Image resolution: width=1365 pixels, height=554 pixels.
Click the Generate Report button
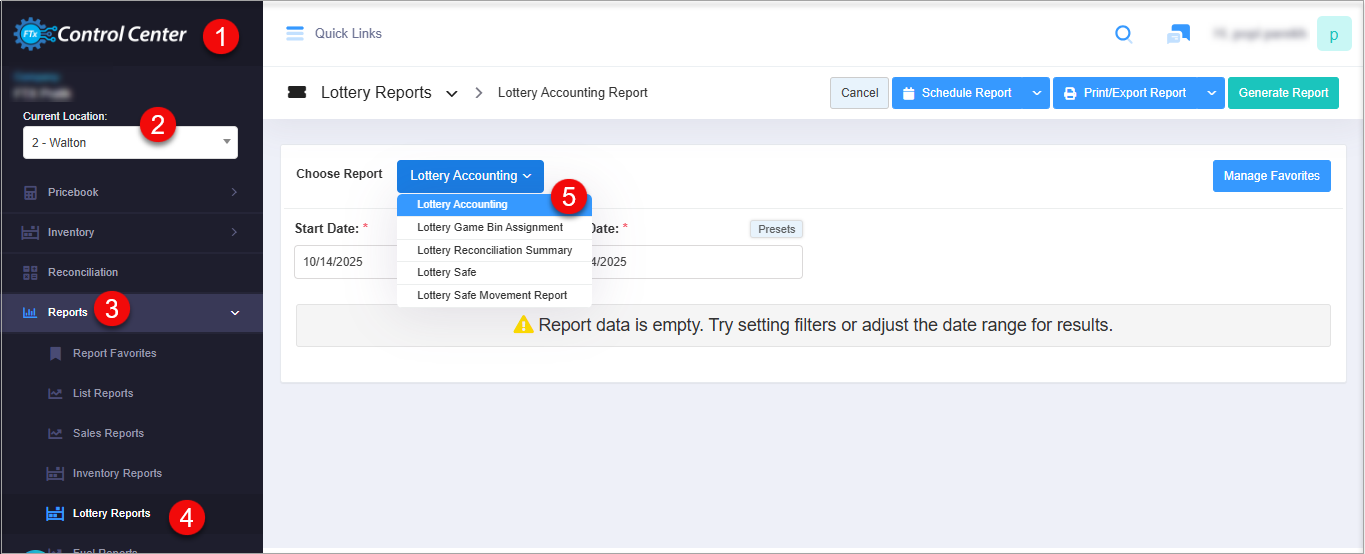tap(1283, 93)
